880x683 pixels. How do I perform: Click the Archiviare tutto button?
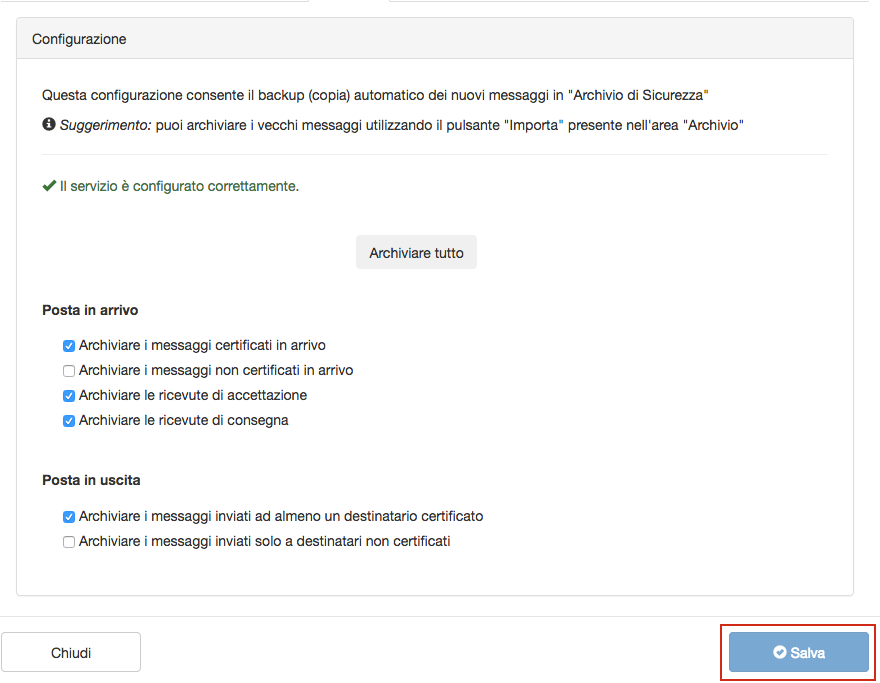416,253
